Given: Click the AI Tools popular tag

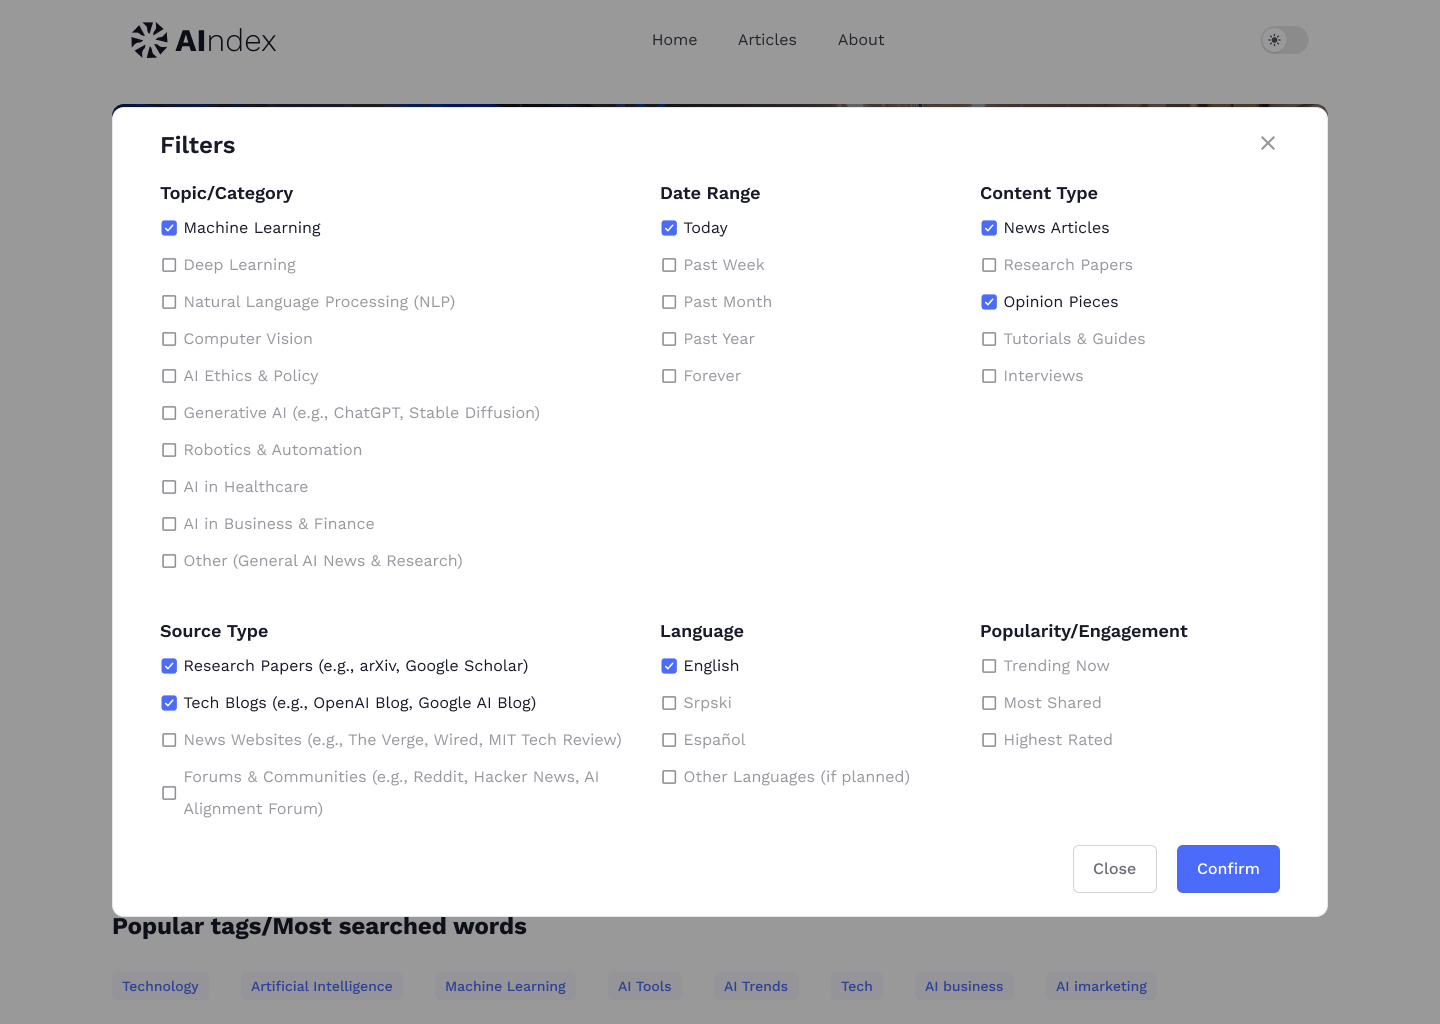Looking at the screenshot, I should [x=645, y=986].
